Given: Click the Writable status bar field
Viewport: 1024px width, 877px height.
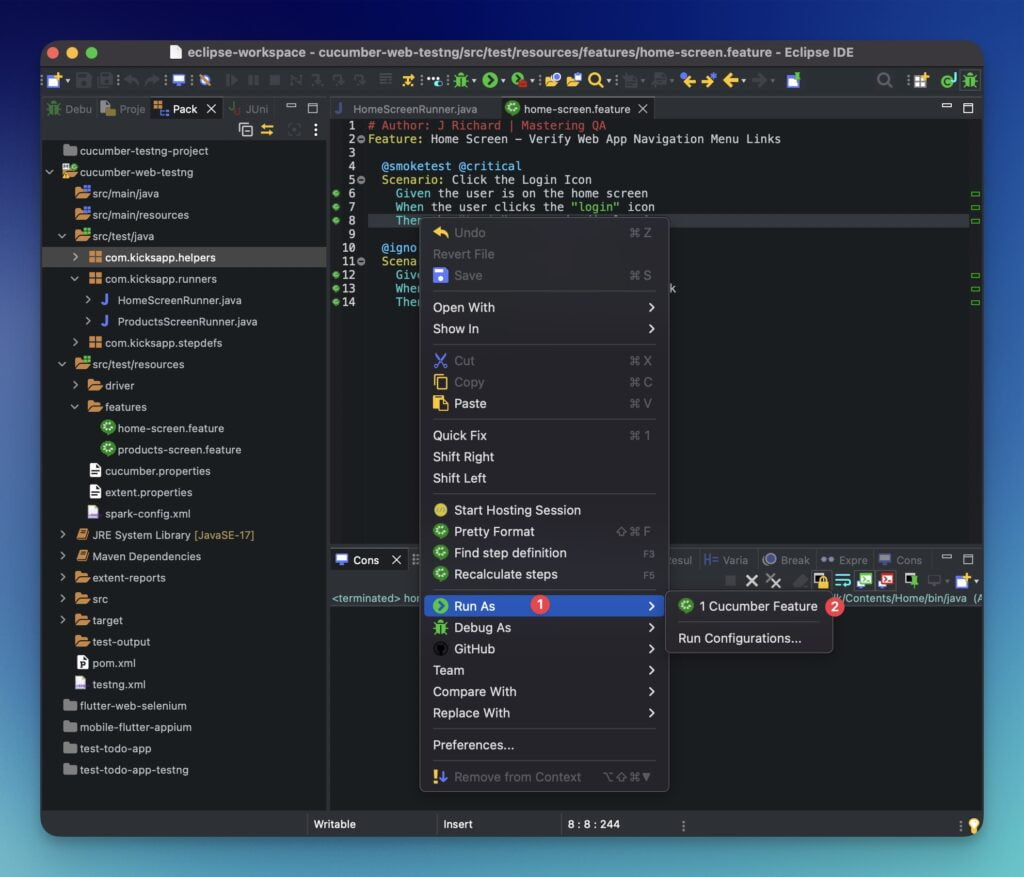Looking at the screenshot, I should pos(334,824).
